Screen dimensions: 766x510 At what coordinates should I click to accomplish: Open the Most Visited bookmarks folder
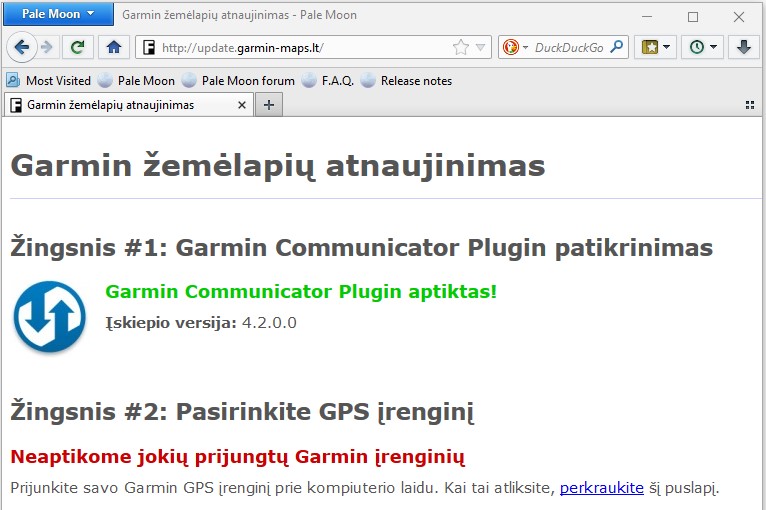(x=48, y=81)
